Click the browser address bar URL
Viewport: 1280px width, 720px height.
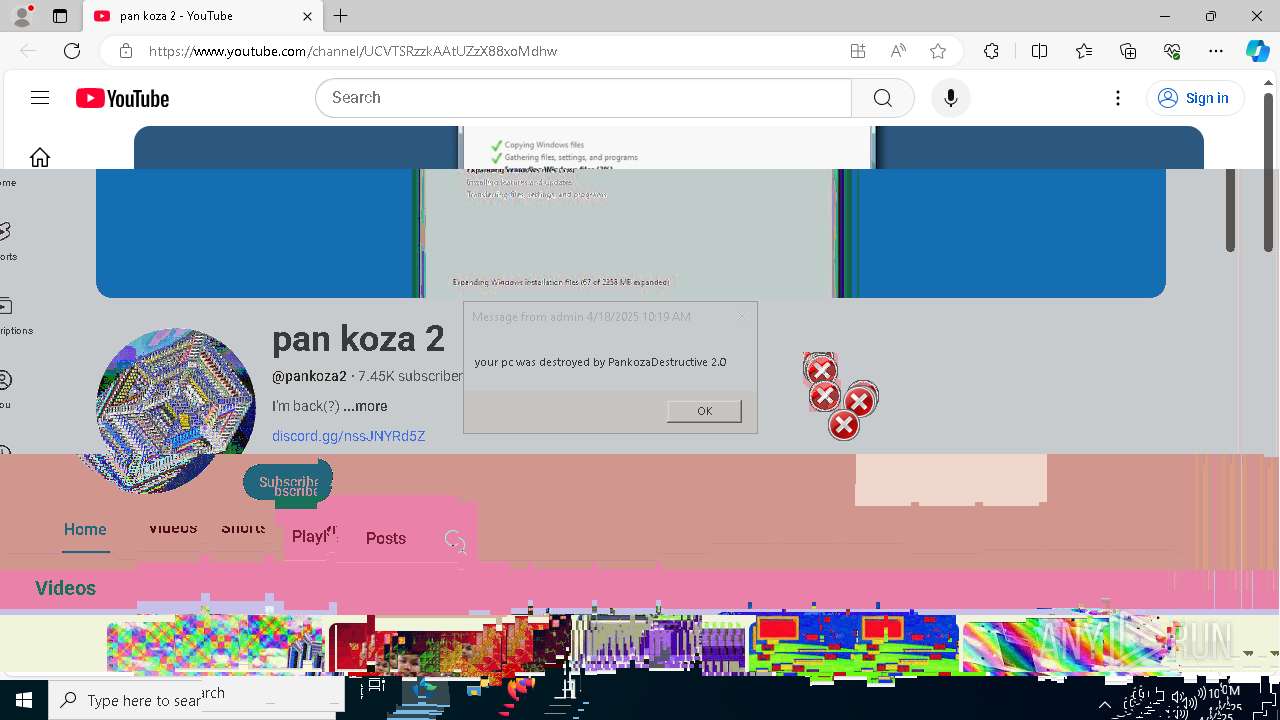[x=353, y=51]
